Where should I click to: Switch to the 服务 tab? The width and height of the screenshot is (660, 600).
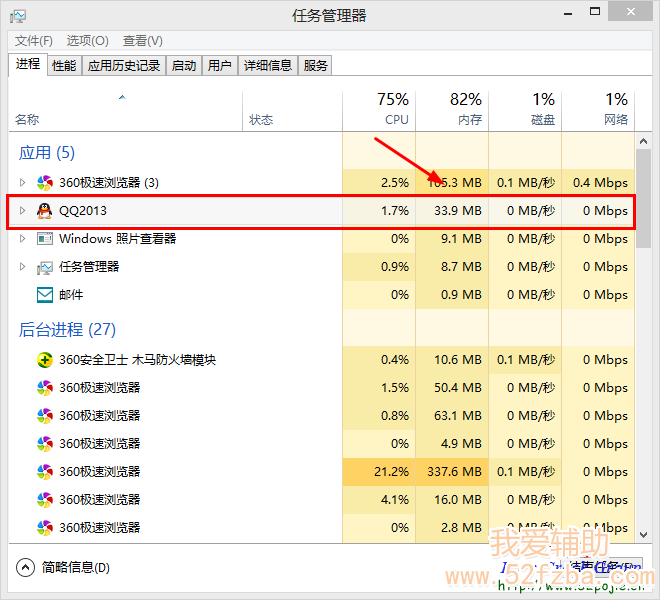[x=315, y=66]
